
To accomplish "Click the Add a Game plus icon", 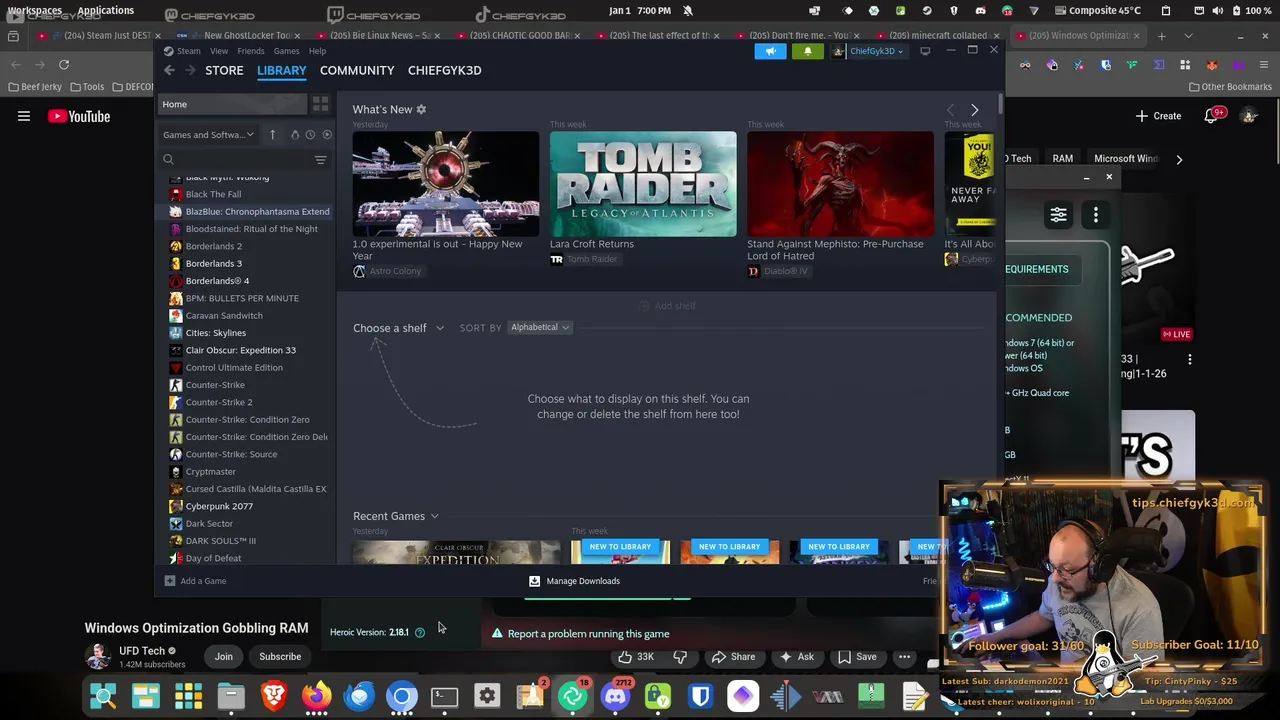I will point(170,581).
